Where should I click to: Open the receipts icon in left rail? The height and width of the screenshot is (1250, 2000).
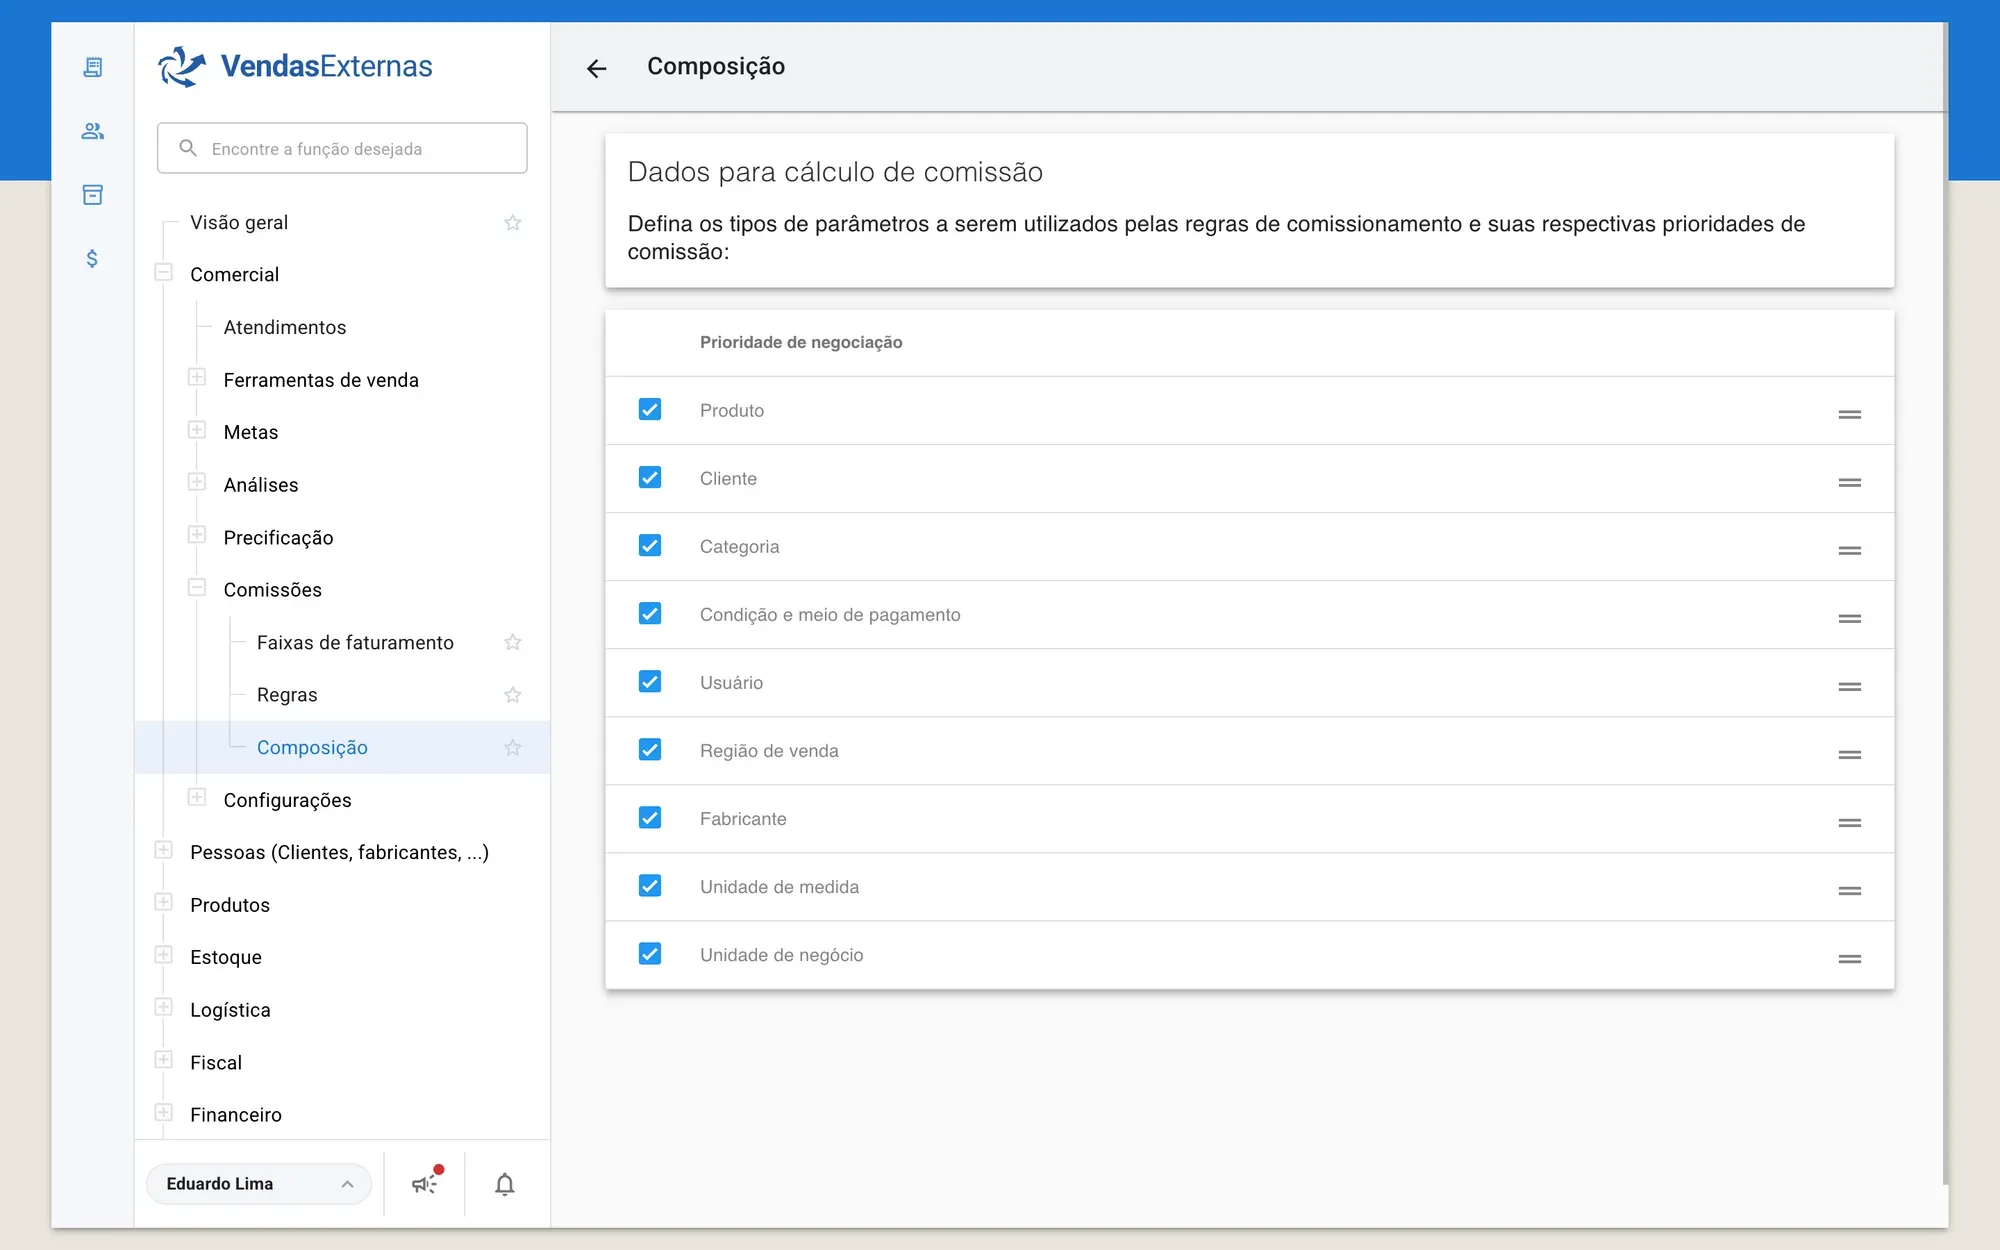(92, 67)
